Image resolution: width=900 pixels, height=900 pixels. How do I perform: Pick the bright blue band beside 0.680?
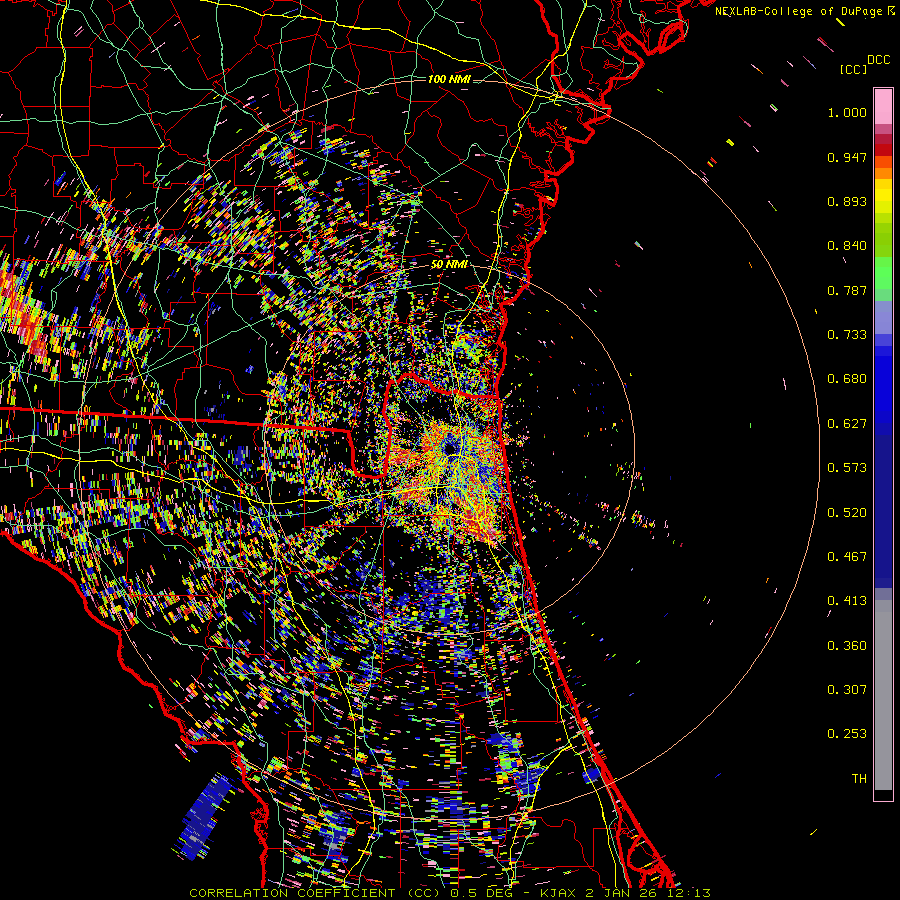click(x=883, y=382)
